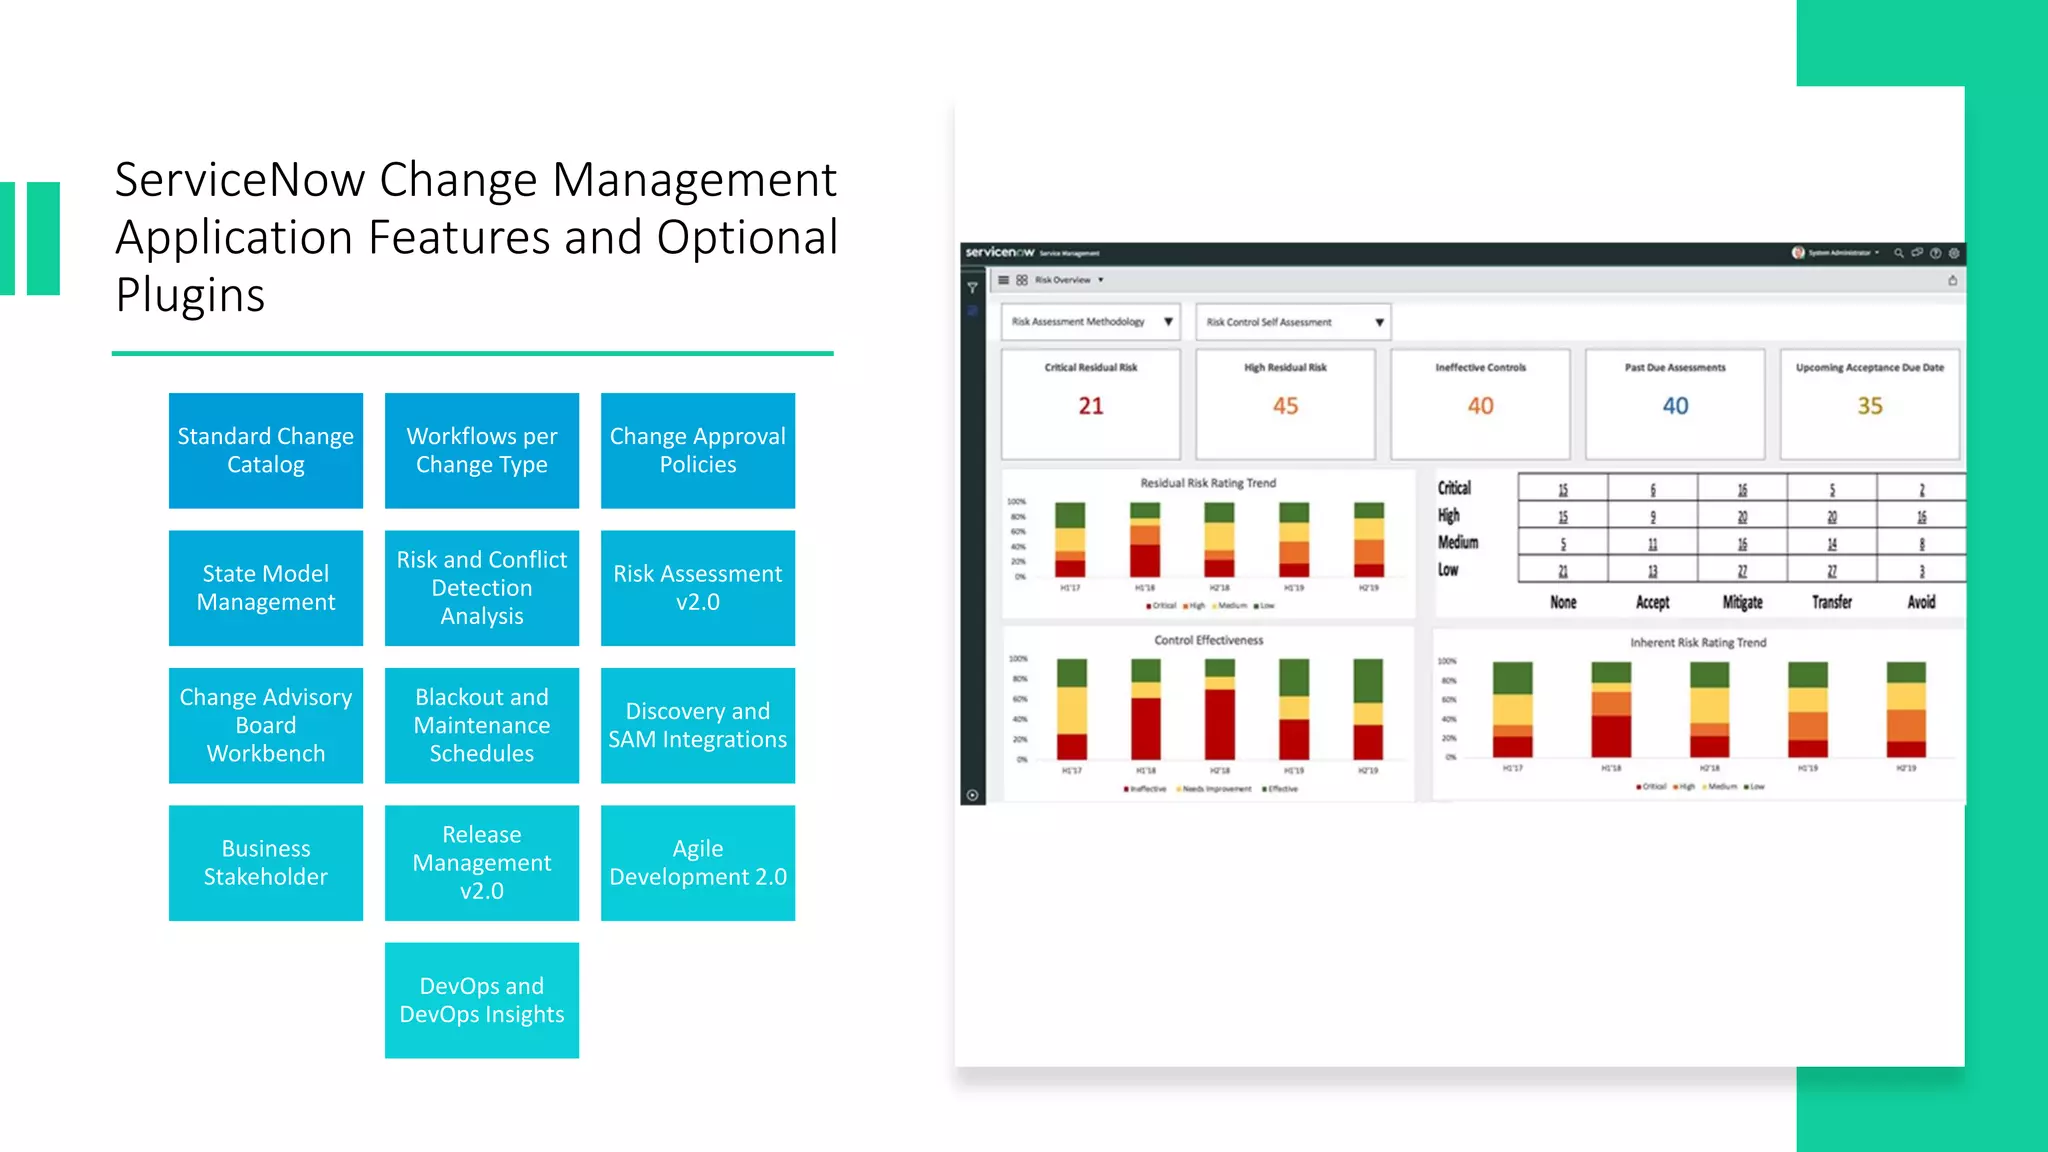Click the circular icon at sidebar bottom
The height and width of the screenshot is (1152, 2048).
(972, 795)
